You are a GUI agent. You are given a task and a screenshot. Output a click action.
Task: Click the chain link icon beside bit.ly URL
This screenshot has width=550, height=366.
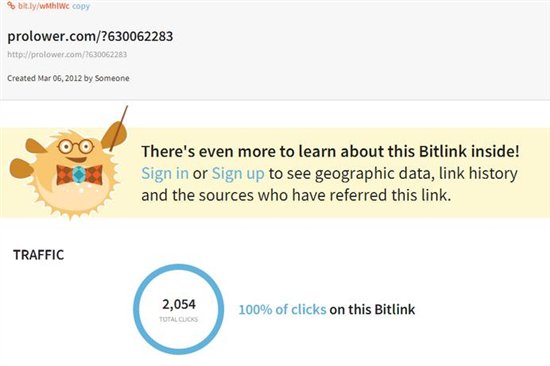[x=11, y=6]
